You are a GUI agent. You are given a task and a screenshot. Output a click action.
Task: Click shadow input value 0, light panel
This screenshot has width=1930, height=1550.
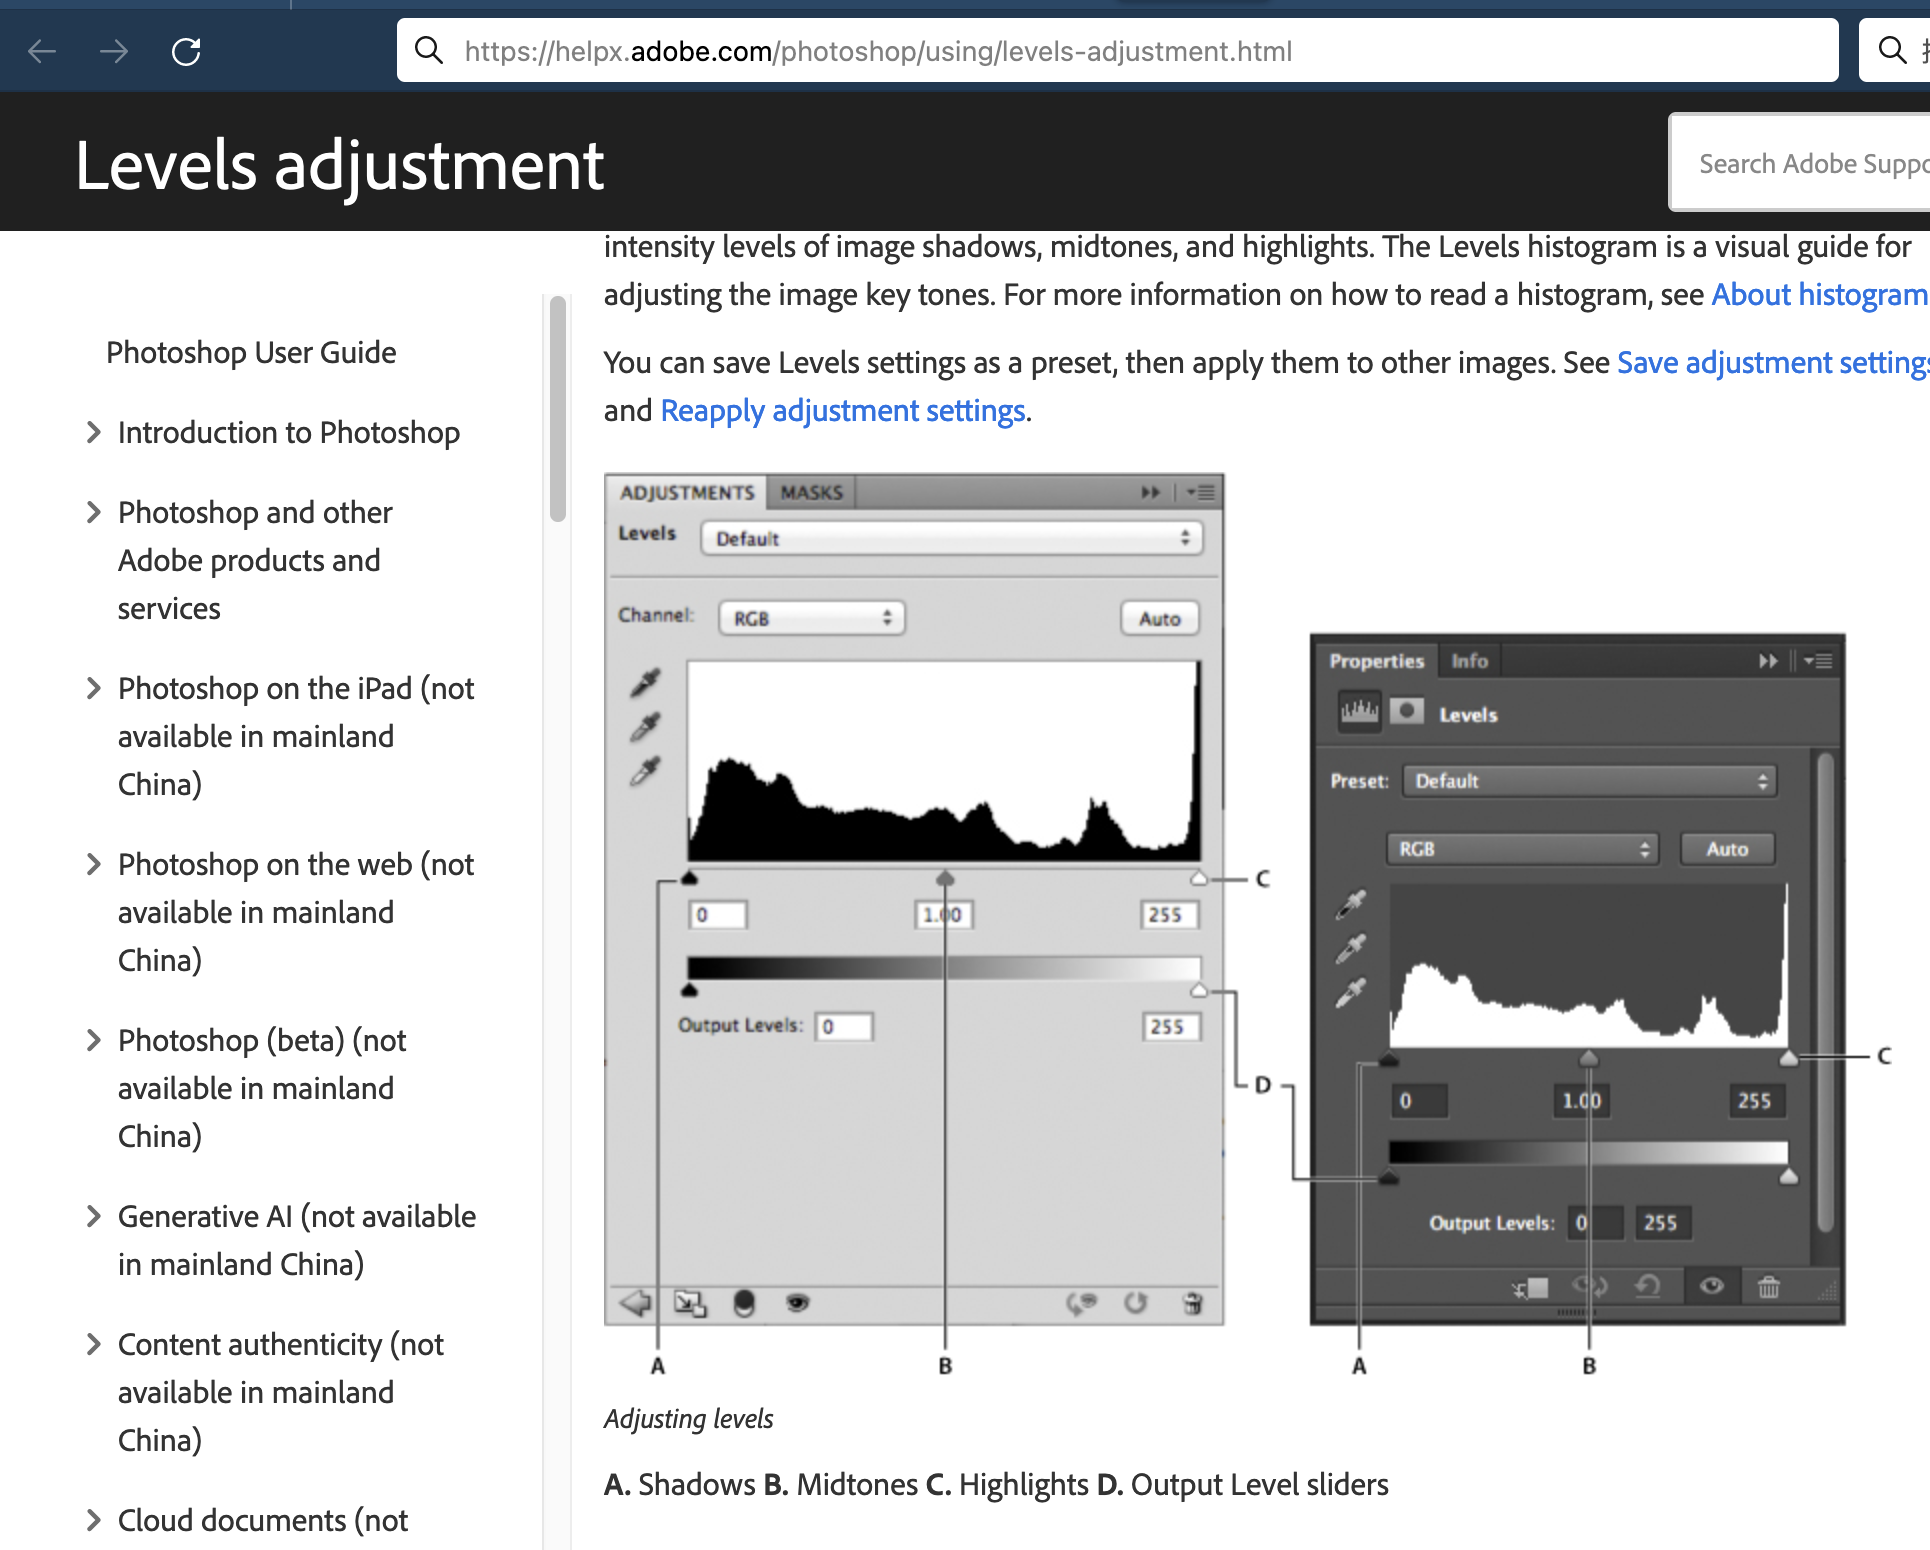718,915
